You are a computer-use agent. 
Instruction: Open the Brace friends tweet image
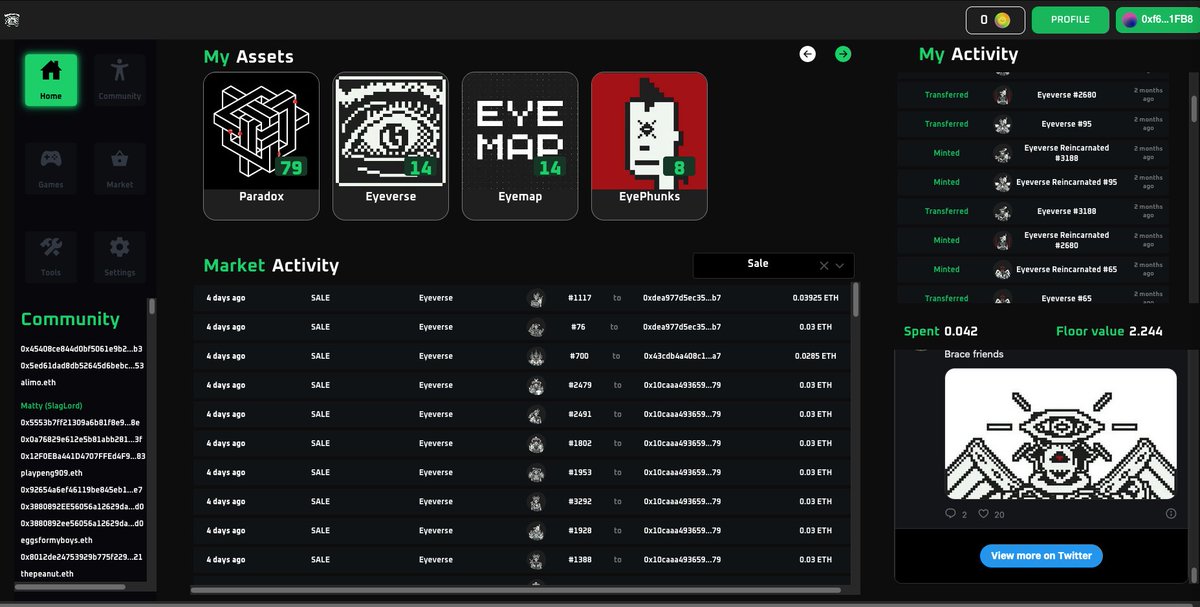[1060, 435]
